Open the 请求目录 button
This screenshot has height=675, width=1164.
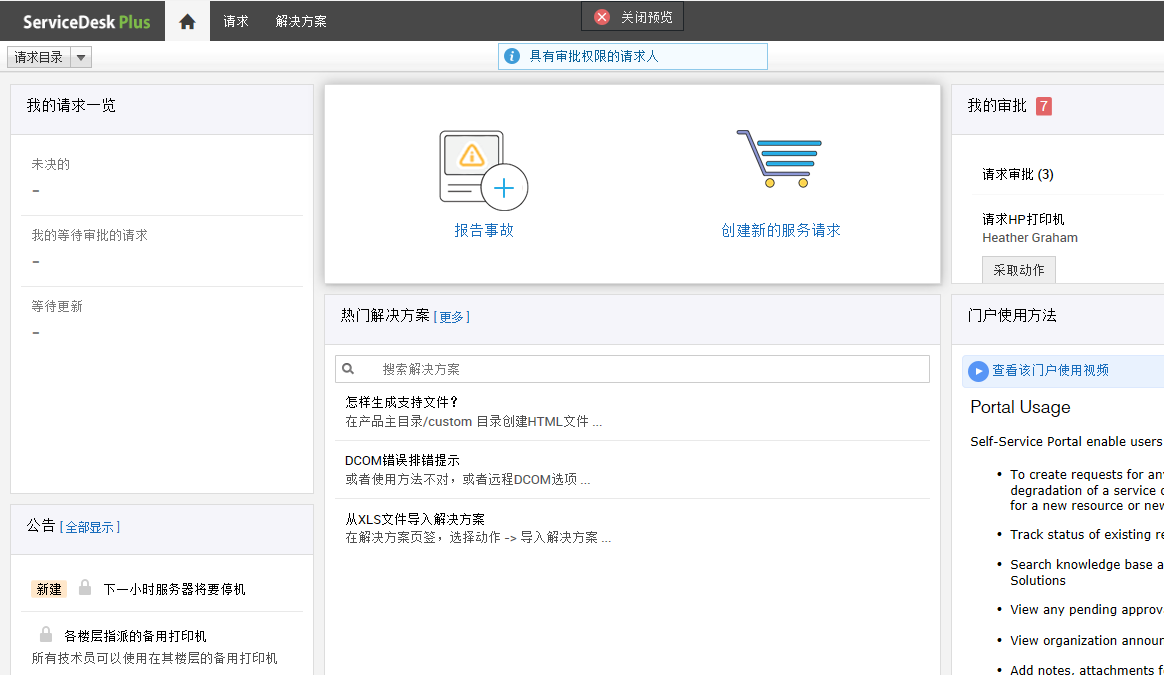coord(39,57)
